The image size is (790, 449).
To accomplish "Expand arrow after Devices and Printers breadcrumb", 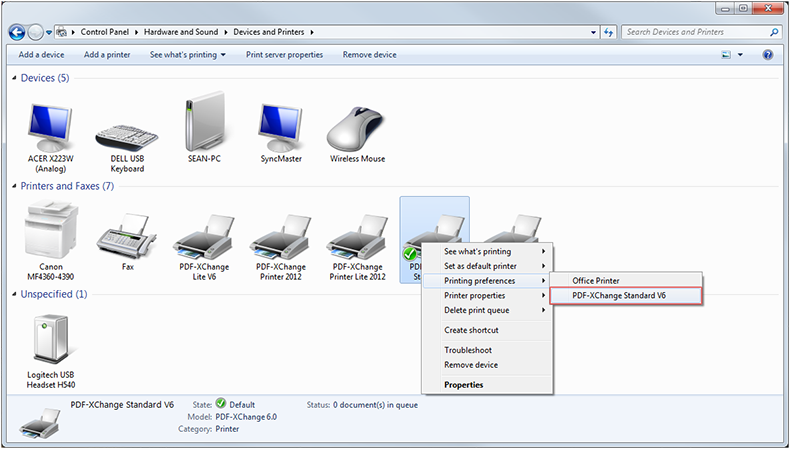I will pos(312,32).
